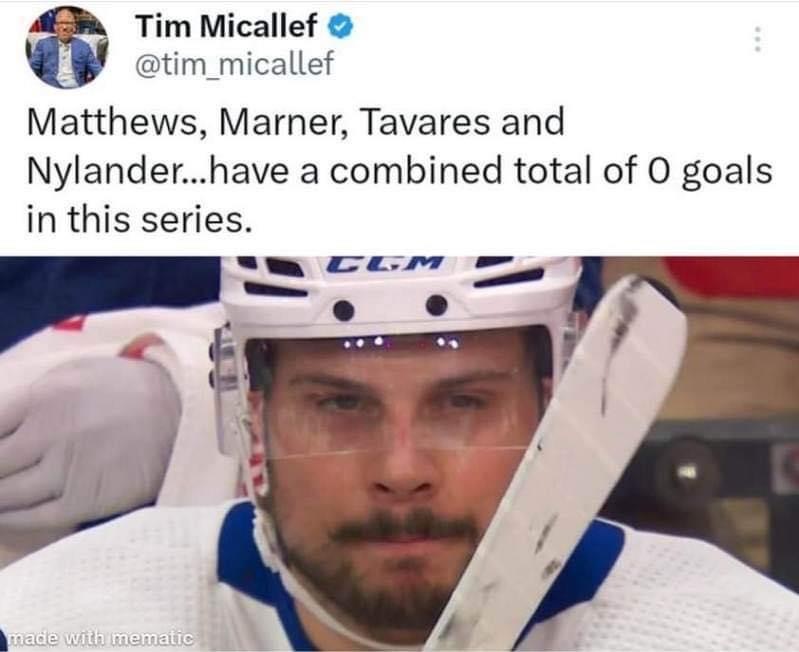This screenshot has width=799, height=652.
Task: Click the phrase in this series
Action: (139, 220)
